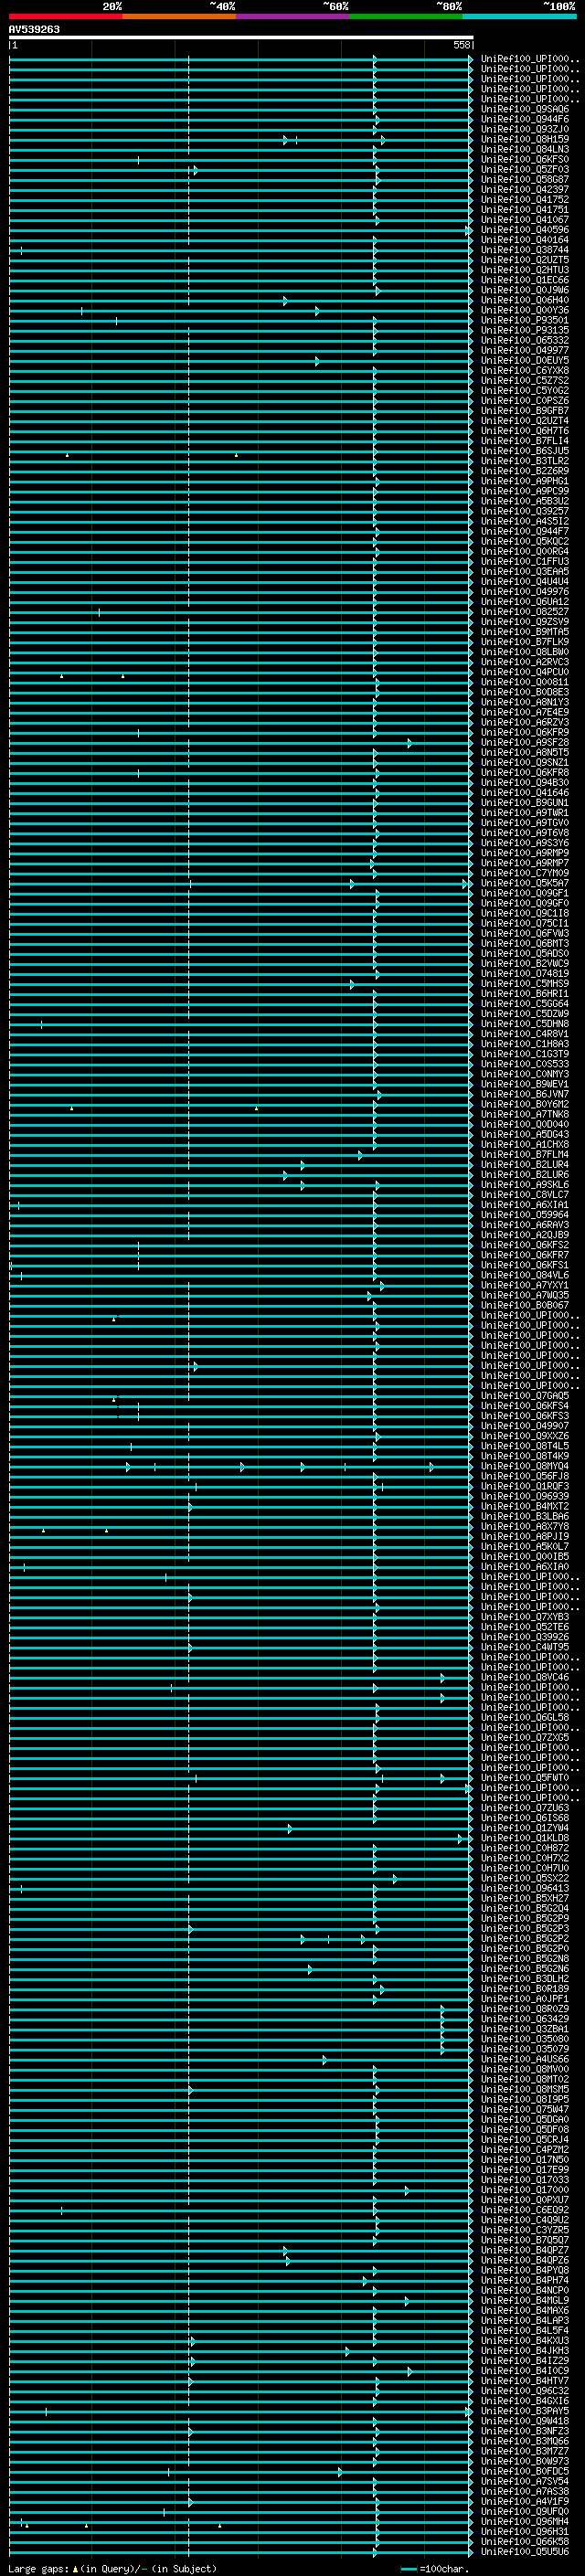Open hit UniRef100_Q8H159
585x2576 pixels.
pyautogui.click(x=524, y=140)
